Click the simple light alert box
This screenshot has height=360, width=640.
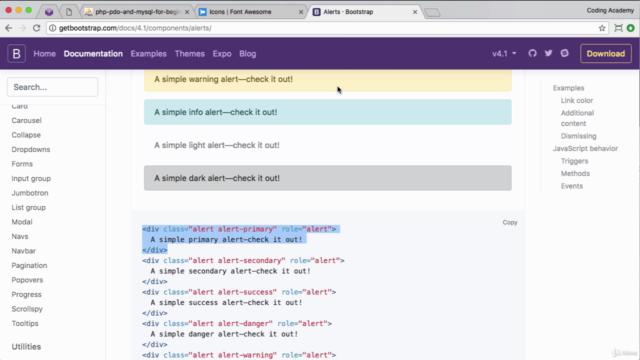[x=328, y=145]
